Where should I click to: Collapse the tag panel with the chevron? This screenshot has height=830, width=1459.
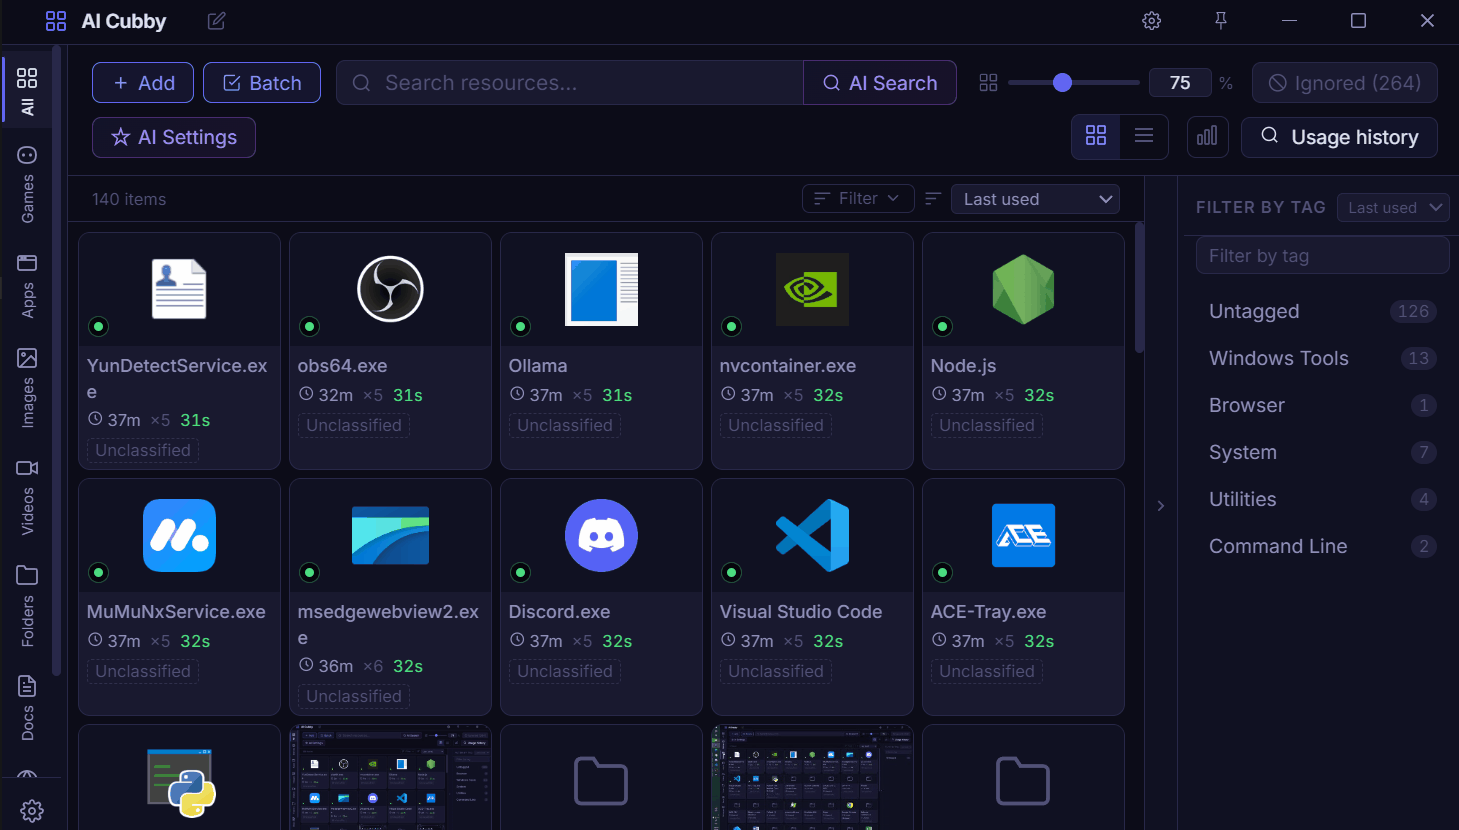click(1161, 506)
